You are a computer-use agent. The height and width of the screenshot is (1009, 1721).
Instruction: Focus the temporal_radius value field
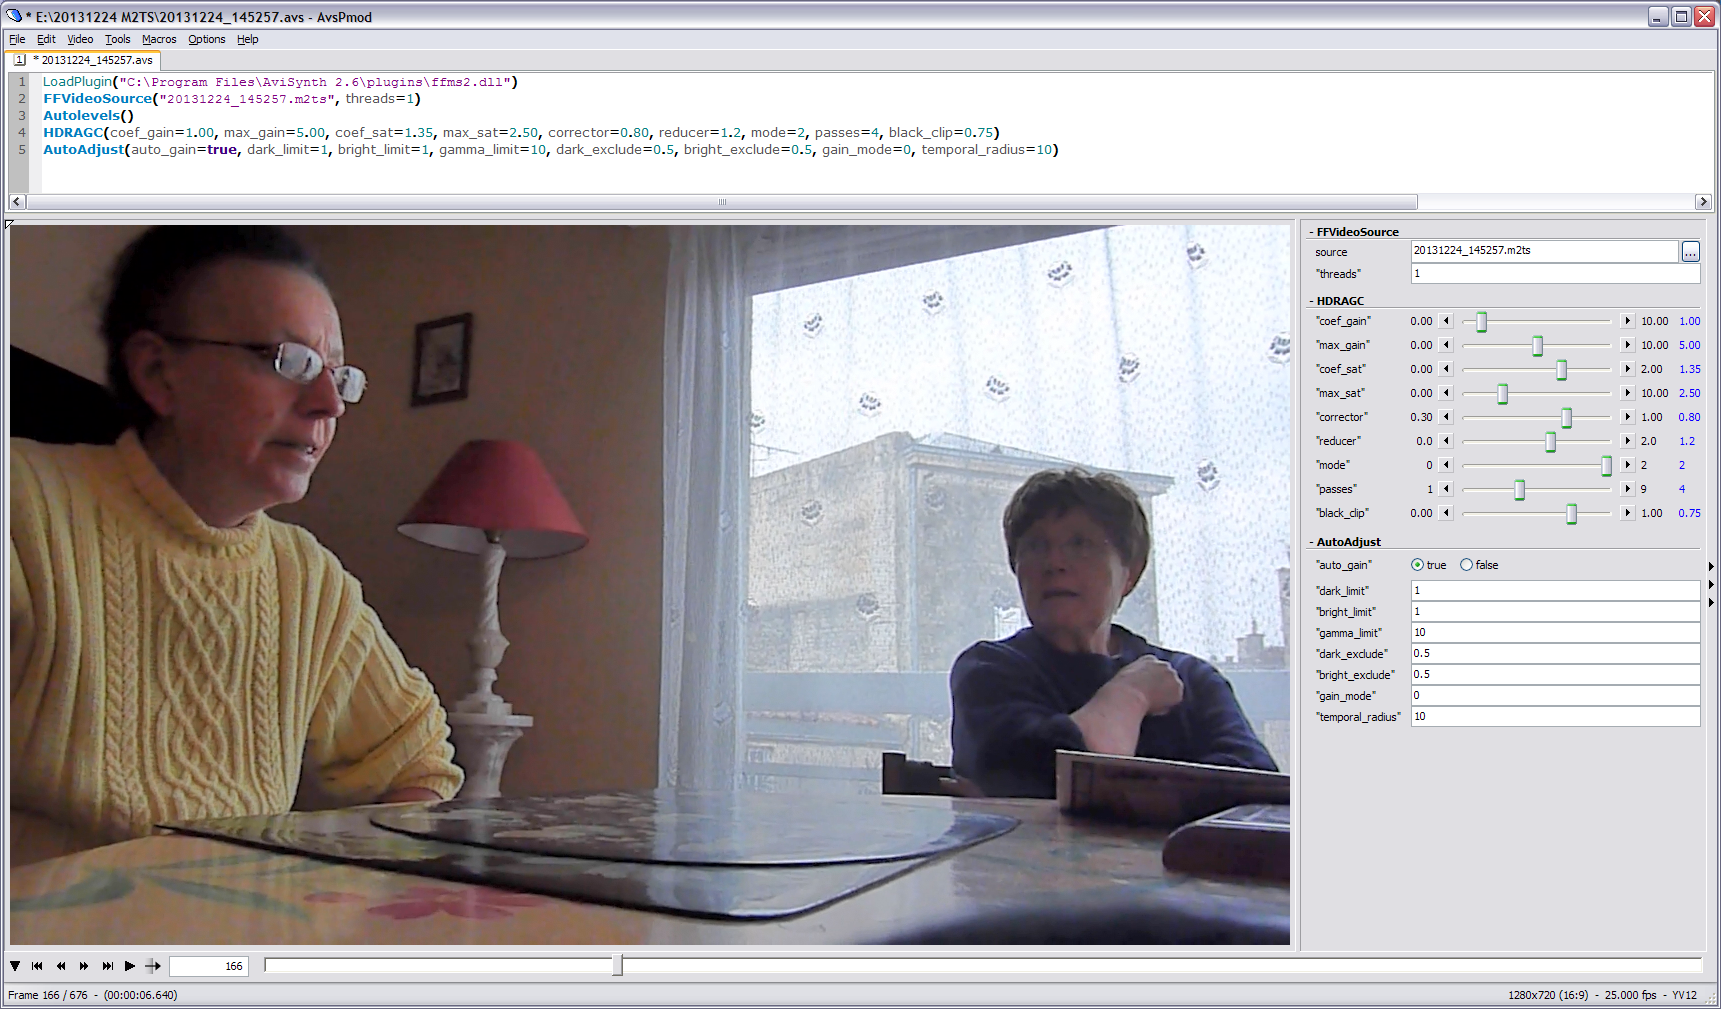coord(1555,717)
